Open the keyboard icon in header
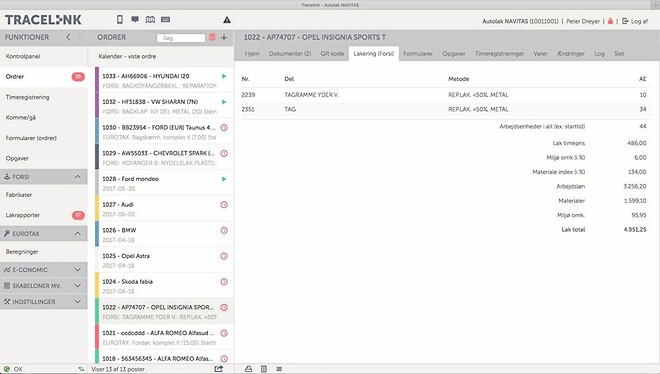 tap(166, 19)
